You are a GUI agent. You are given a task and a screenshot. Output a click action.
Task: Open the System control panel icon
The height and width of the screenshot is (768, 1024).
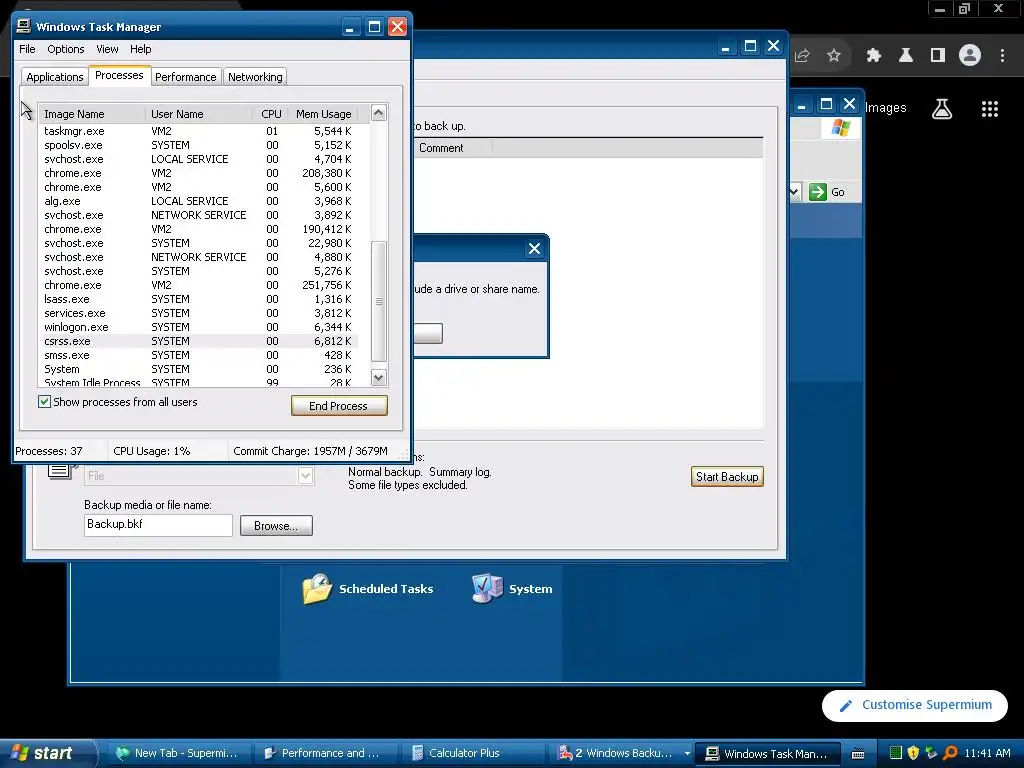coord(512,588)
